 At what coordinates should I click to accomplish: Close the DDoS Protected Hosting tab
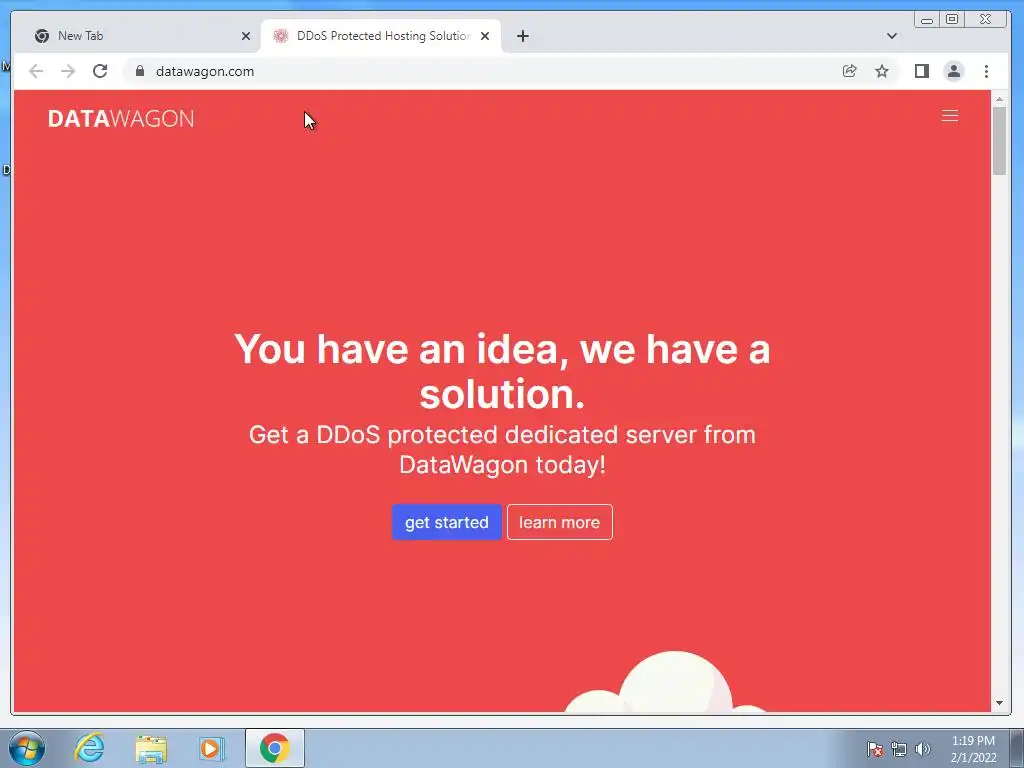485,36
